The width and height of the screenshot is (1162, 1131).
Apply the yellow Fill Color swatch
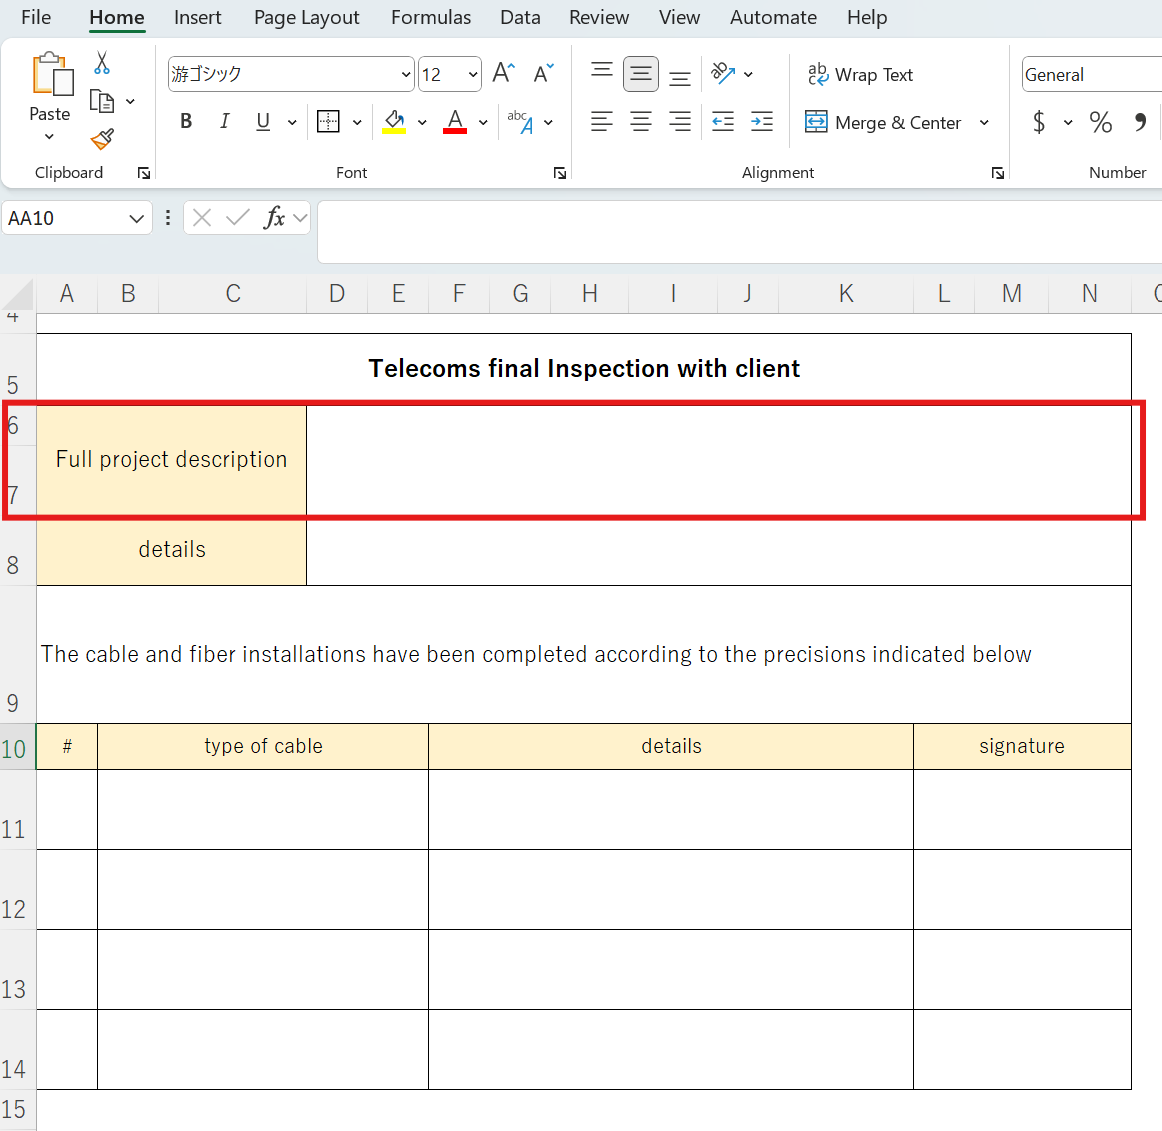[x=394, y=122]
